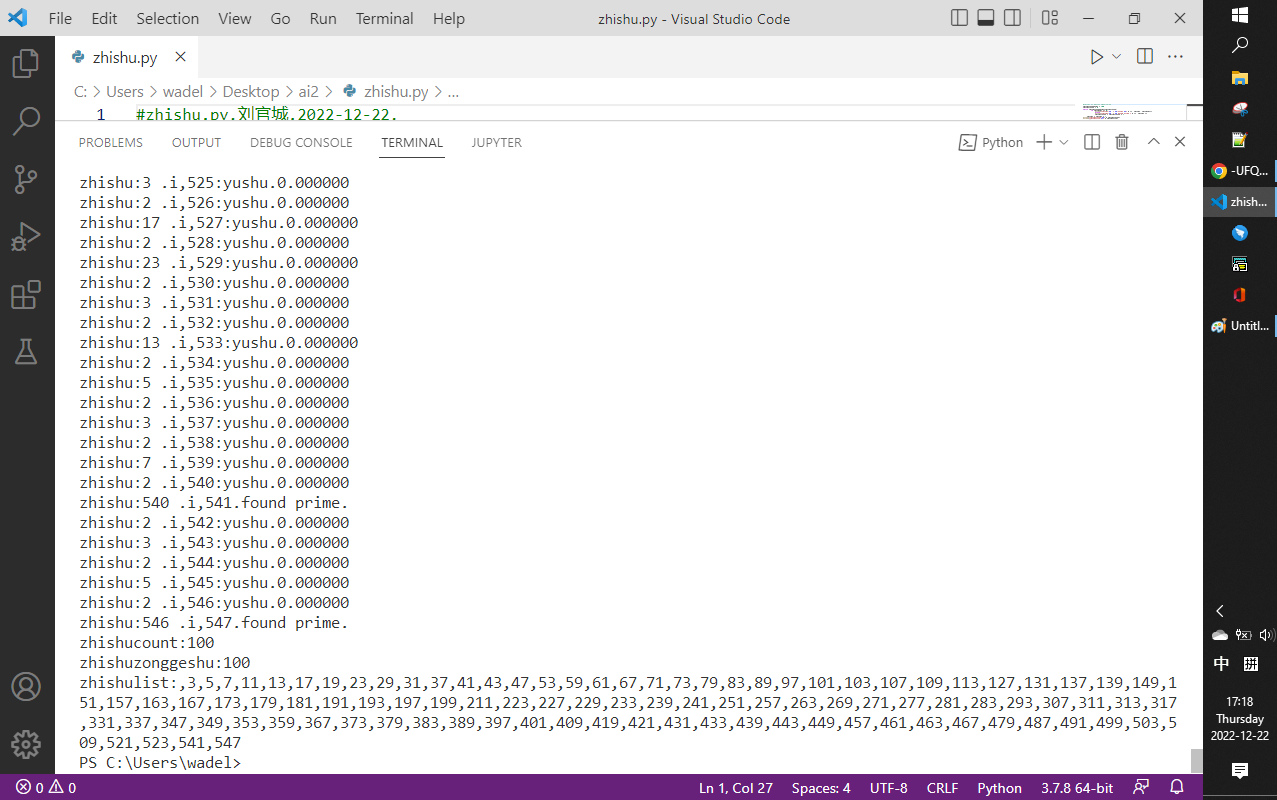Toggle the secondary sidebar layout button

tap(1013, 18)
